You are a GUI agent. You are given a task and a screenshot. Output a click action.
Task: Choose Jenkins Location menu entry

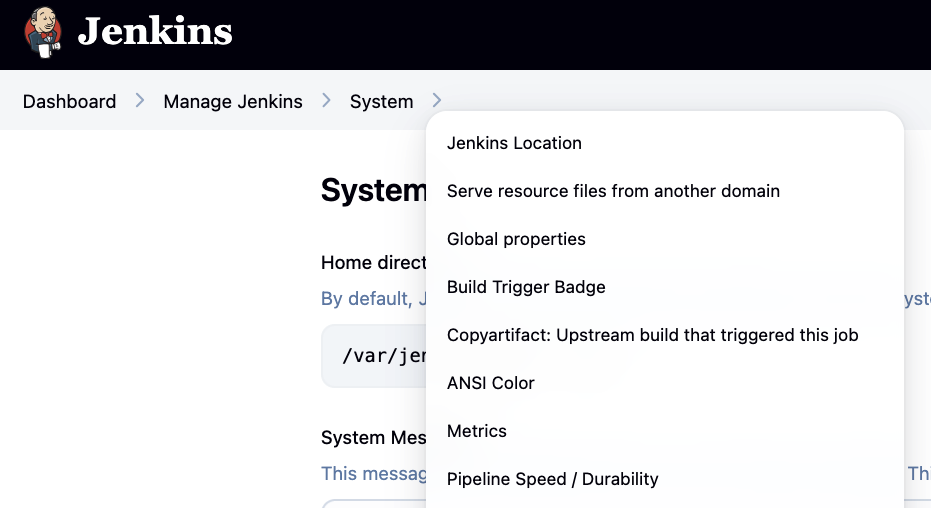pyautogui.click(x=665, y=143)
